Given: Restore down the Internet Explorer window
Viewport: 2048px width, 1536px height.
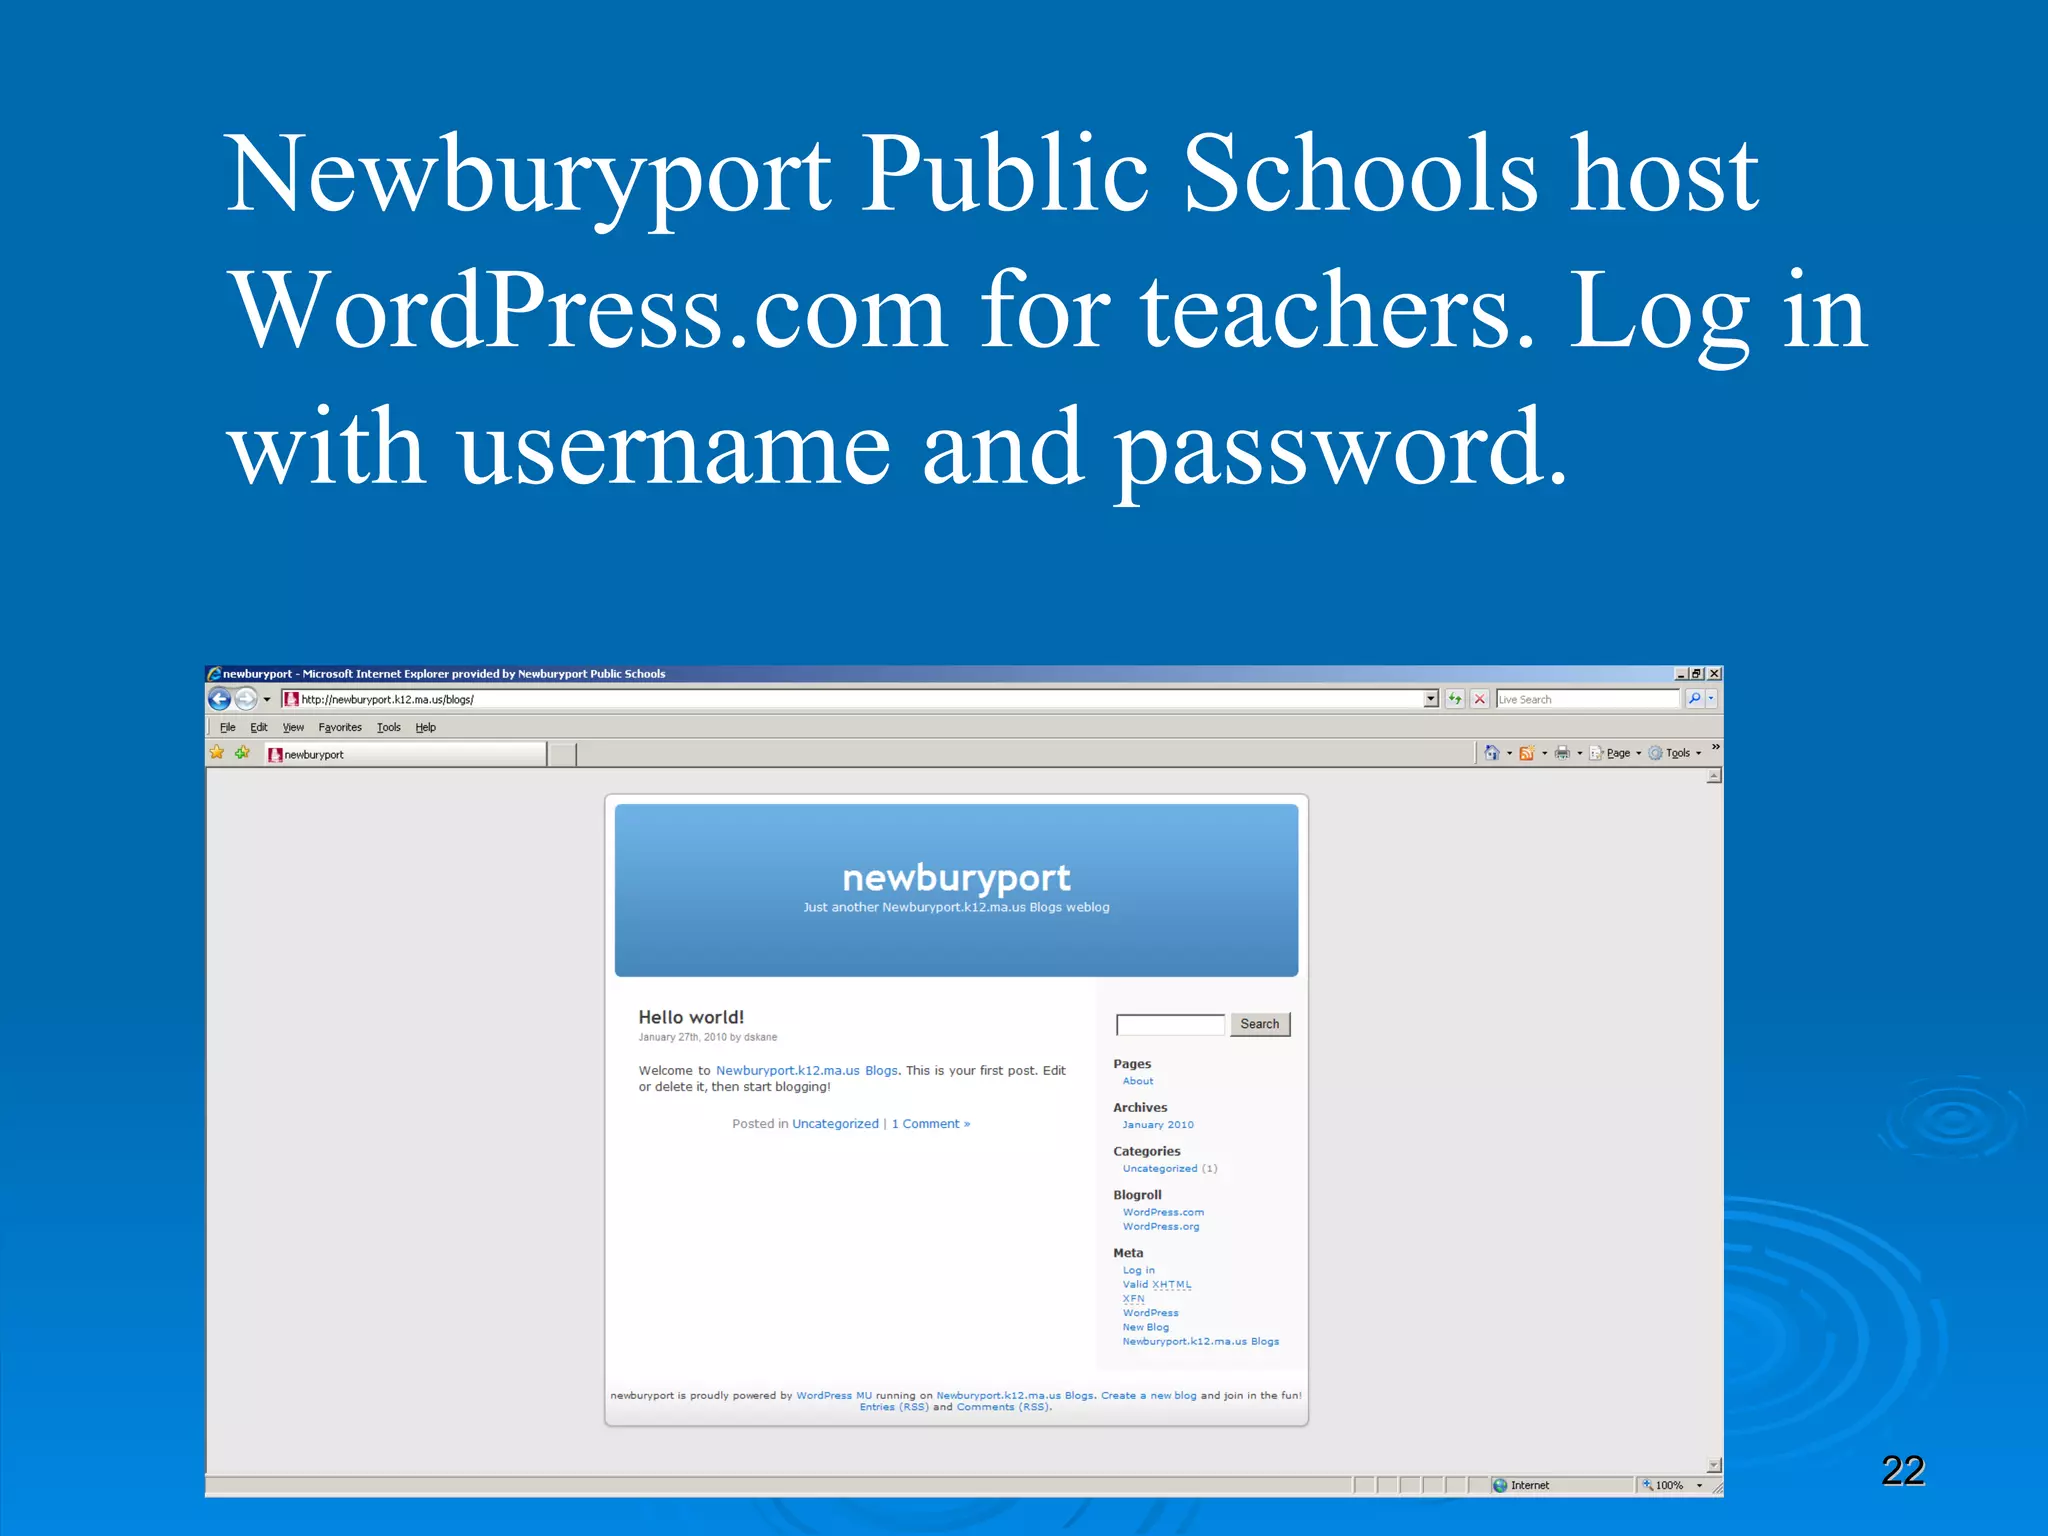Looking at the screenshot, I should pyautogui.click(x=1697, y=673).
